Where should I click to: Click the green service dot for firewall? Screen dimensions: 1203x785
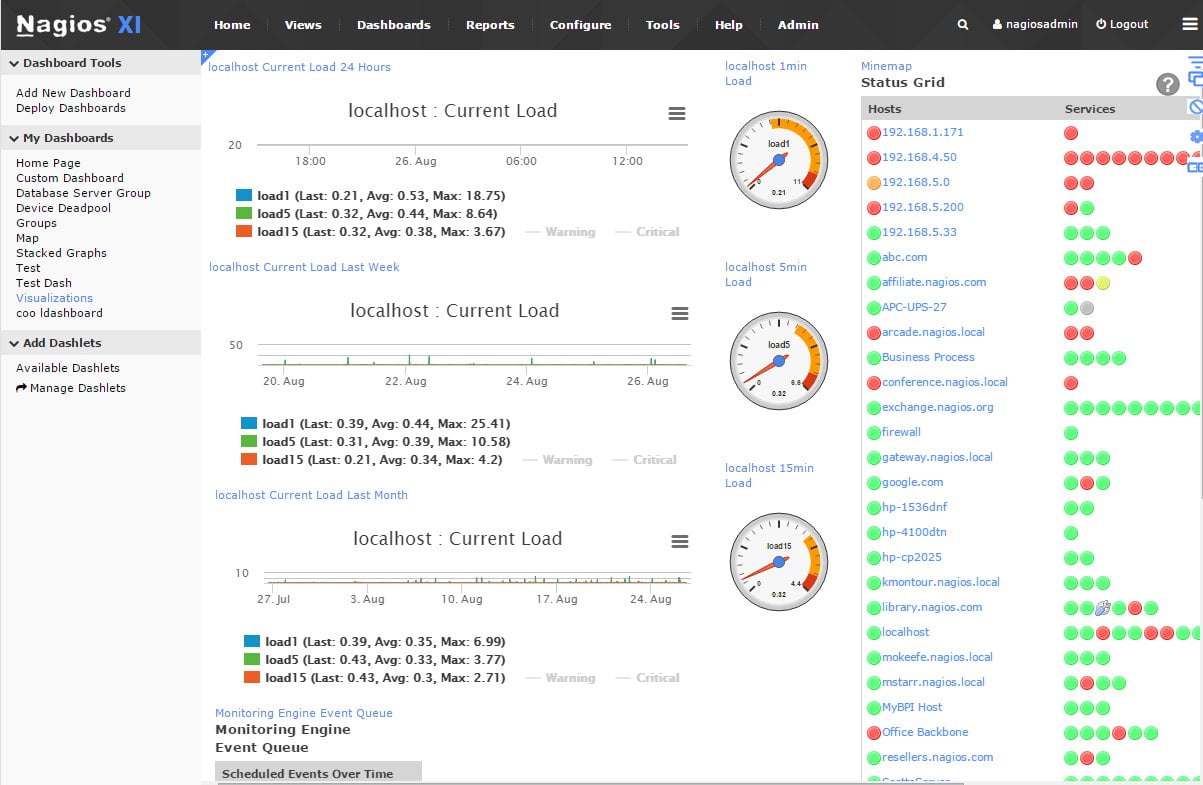(1071, 433)
